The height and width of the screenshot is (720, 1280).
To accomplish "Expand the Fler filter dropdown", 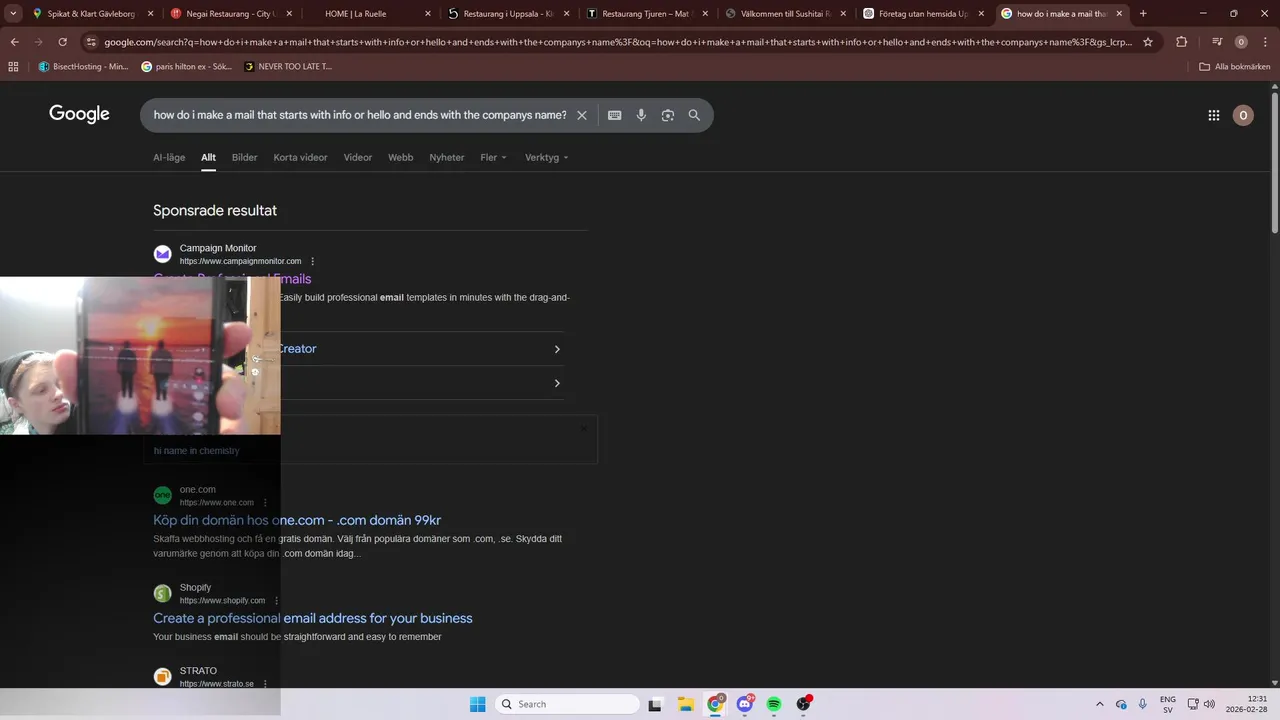I will [493, 157].
